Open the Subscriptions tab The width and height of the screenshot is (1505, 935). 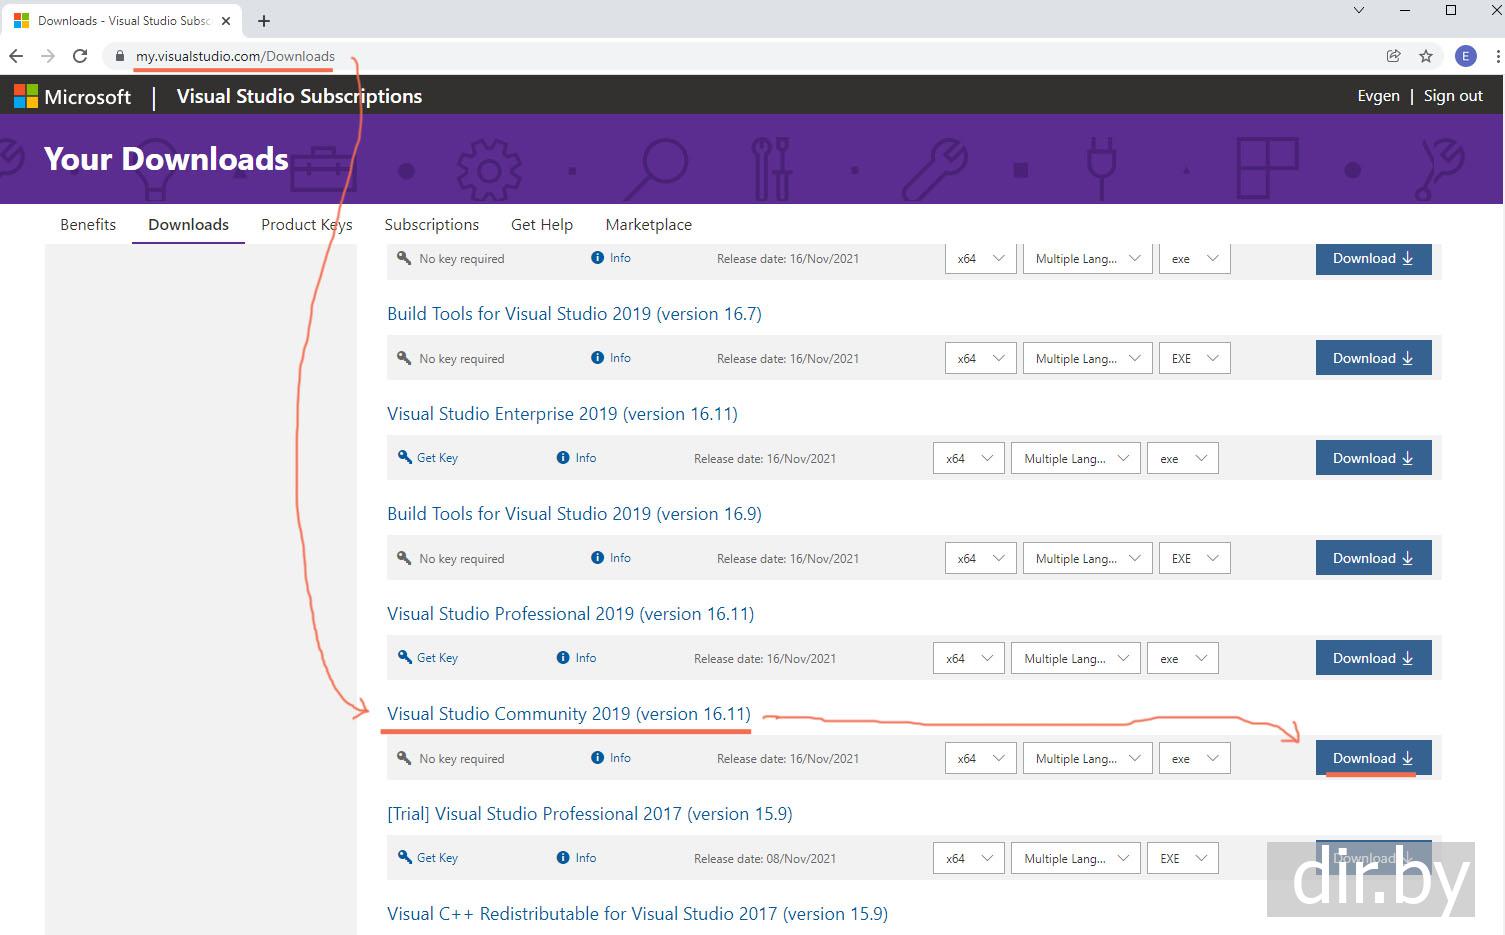click(431, 224)
